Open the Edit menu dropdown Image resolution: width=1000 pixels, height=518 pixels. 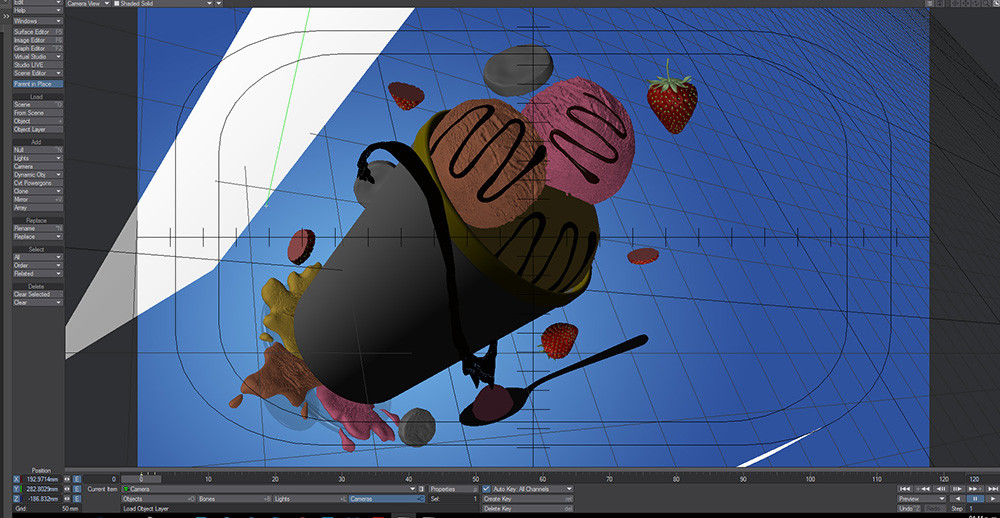point(38,3)
